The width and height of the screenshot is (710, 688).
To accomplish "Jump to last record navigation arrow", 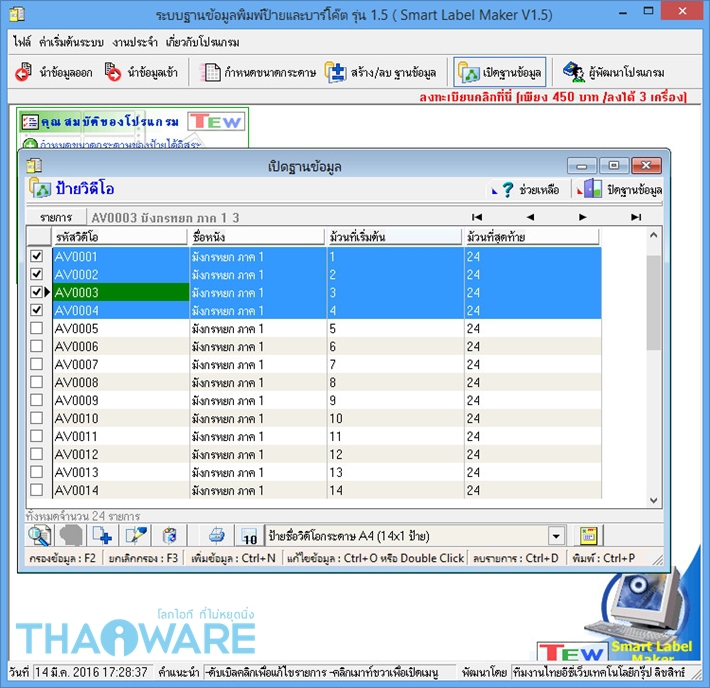I will tap(636, 217).
